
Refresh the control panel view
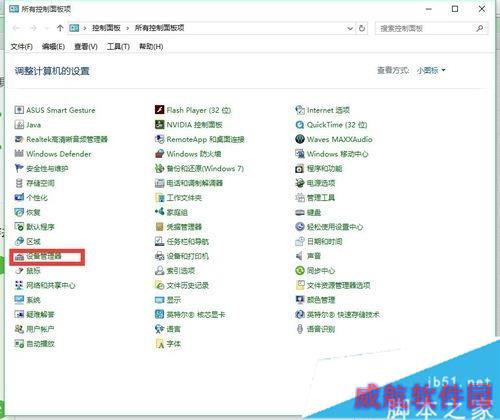tap(362, 28)
